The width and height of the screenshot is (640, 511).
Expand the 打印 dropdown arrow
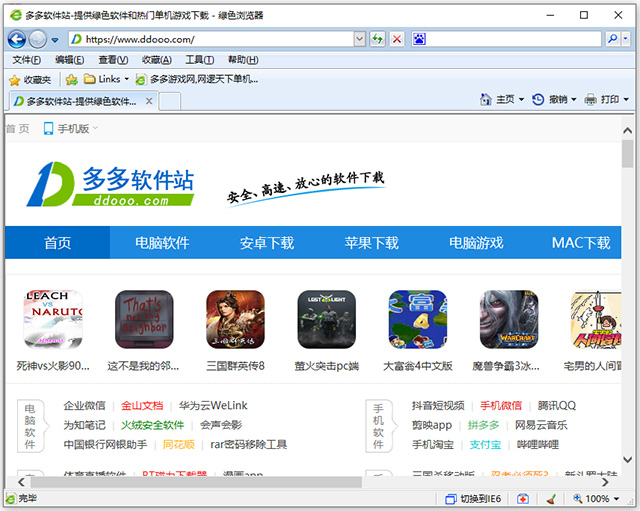[x=626, y=99]
